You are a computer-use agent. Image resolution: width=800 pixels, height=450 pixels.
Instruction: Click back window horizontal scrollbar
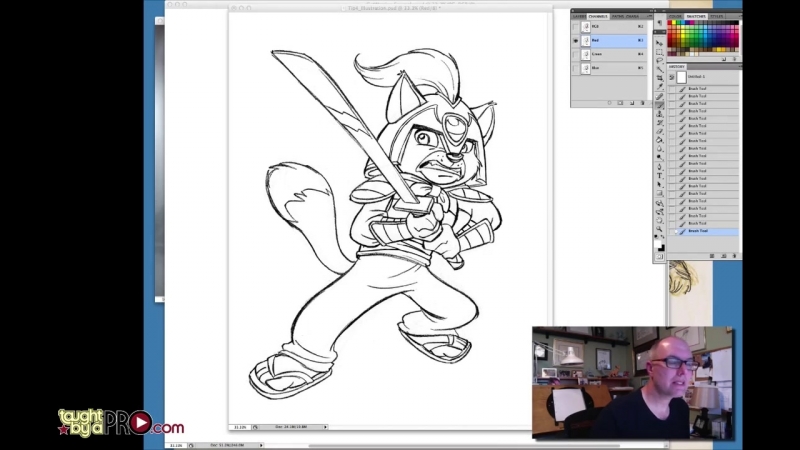pos(464,446)
